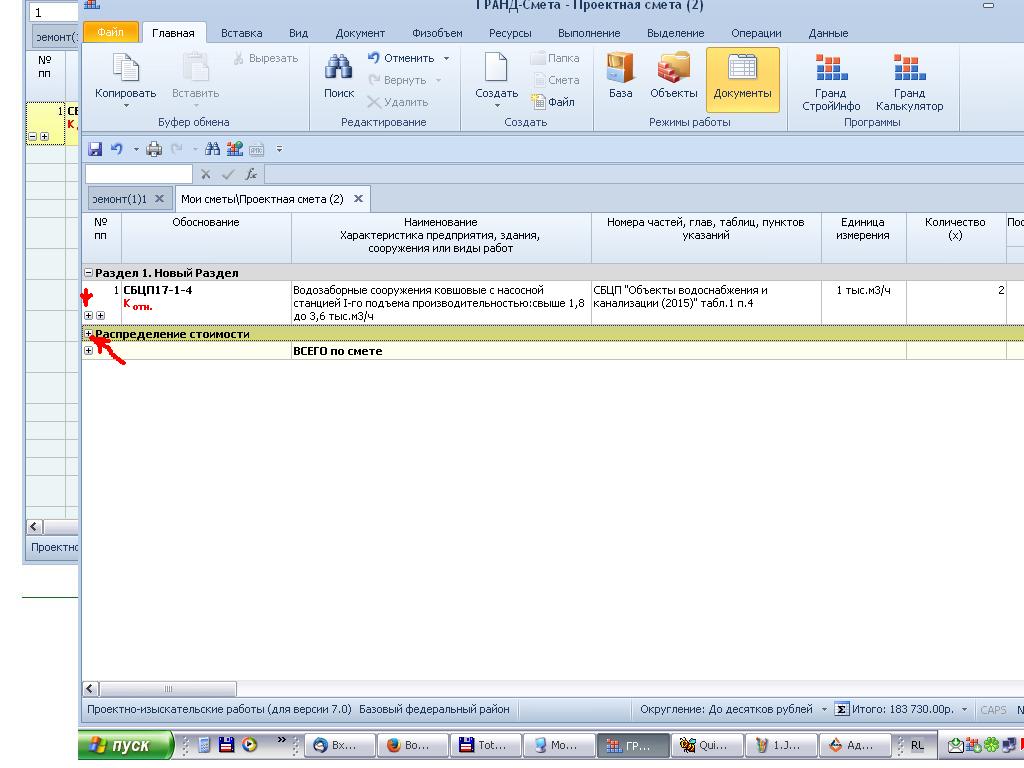Close the Проектная смета (2) document tab

[359, 199]
